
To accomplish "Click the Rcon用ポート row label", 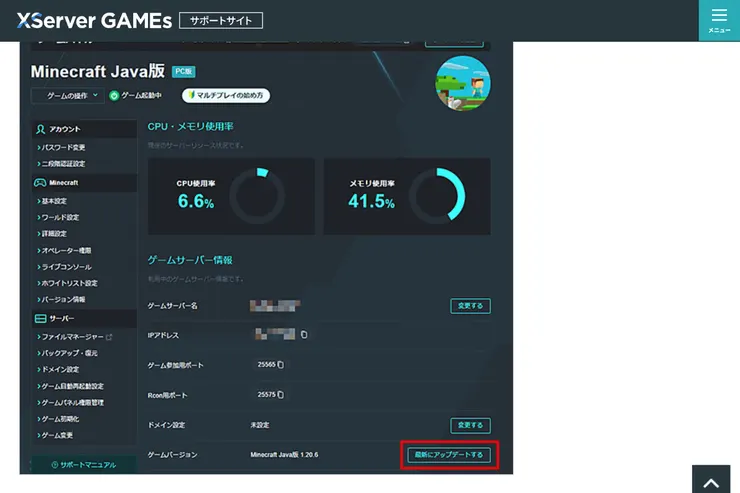I will point(167,396).
